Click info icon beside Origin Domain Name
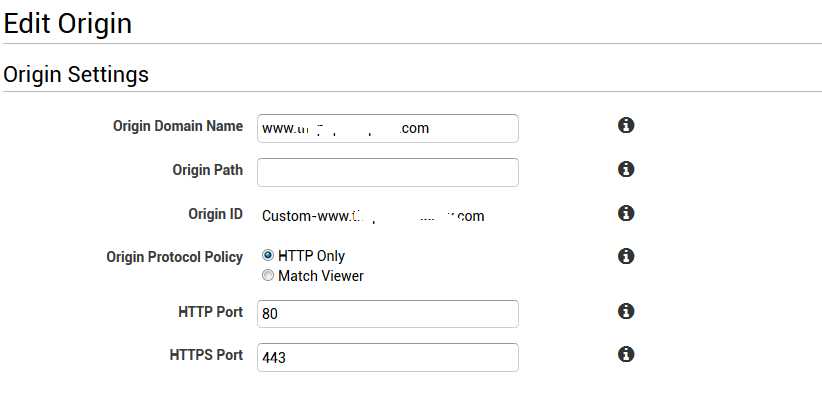Image resolution: width=822 pixels, height=407 pixels. 626,125
